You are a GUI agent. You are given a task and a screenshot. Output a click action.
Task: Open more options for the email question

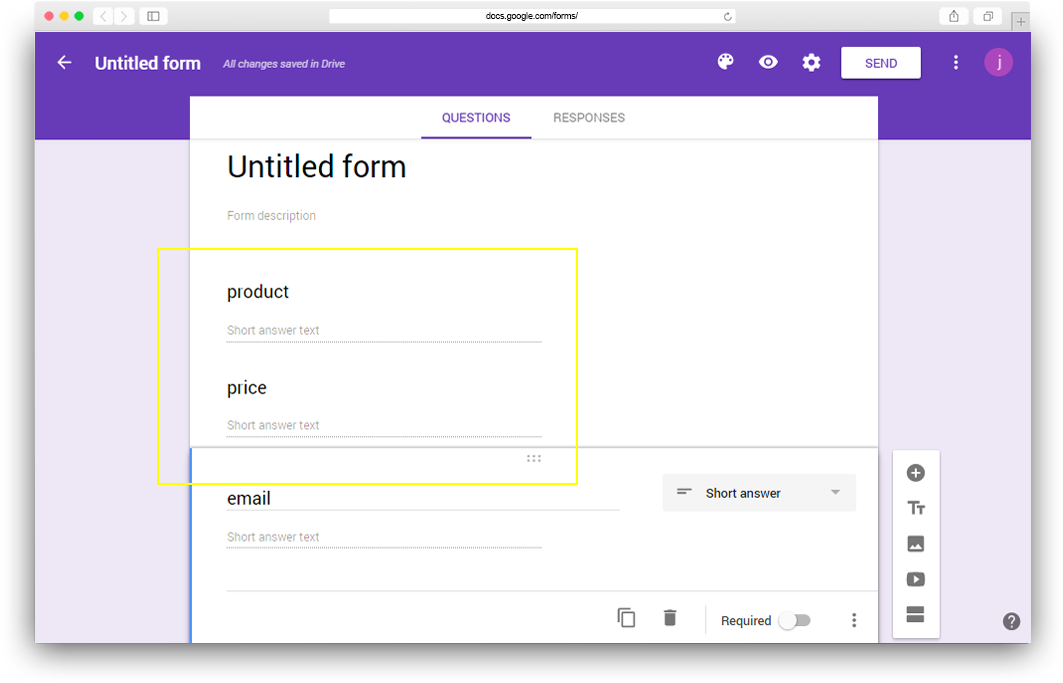coord(854,620)
